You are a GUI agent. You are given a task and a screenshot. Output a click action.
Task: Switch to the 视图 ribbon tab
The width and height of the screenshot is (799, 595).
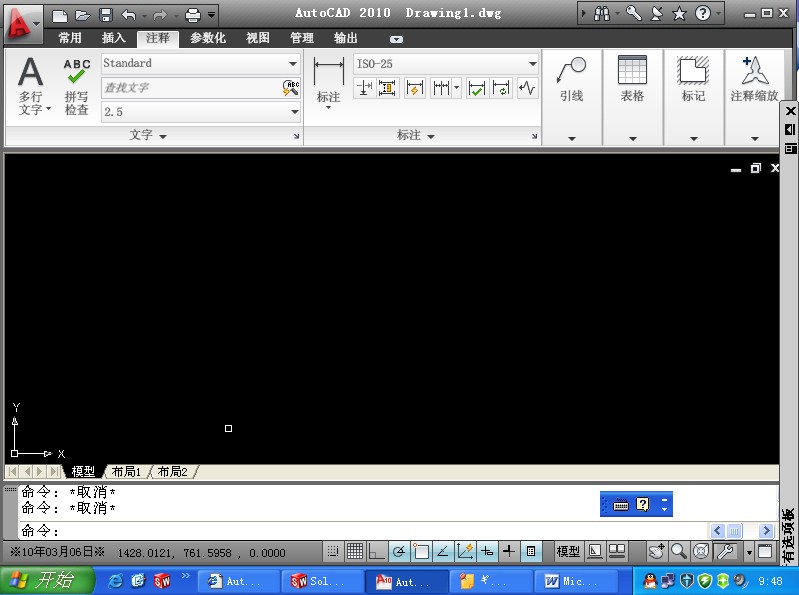coord(257,38)
